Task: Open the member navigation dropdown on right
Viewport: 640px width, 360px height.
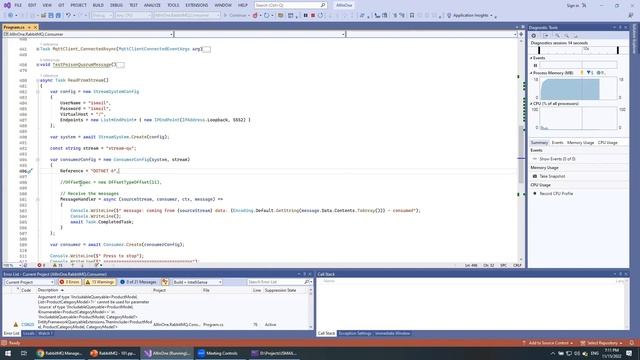Action: coord(432,34)
